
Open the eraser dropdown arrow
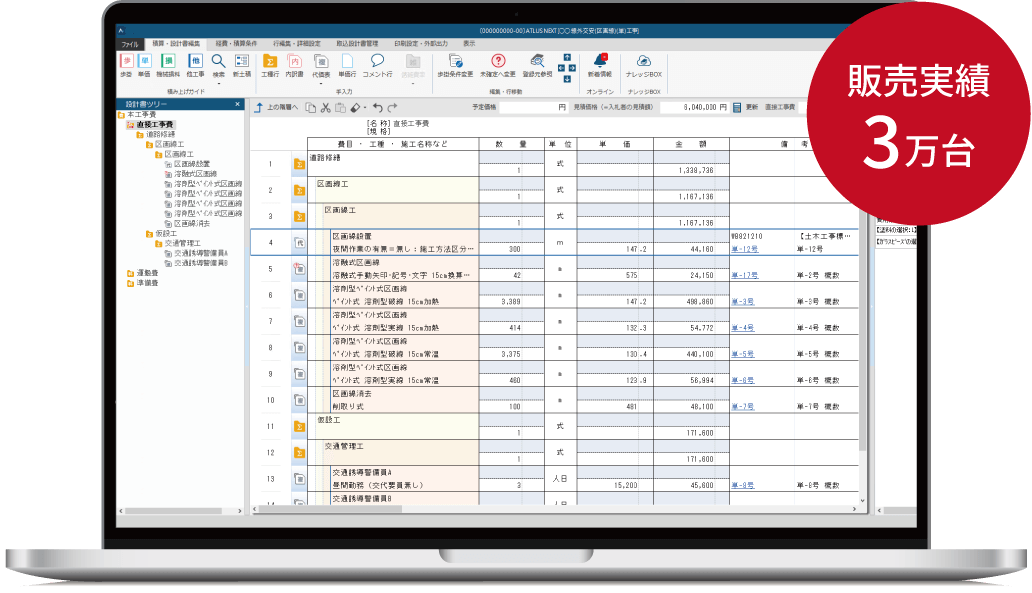365,108
